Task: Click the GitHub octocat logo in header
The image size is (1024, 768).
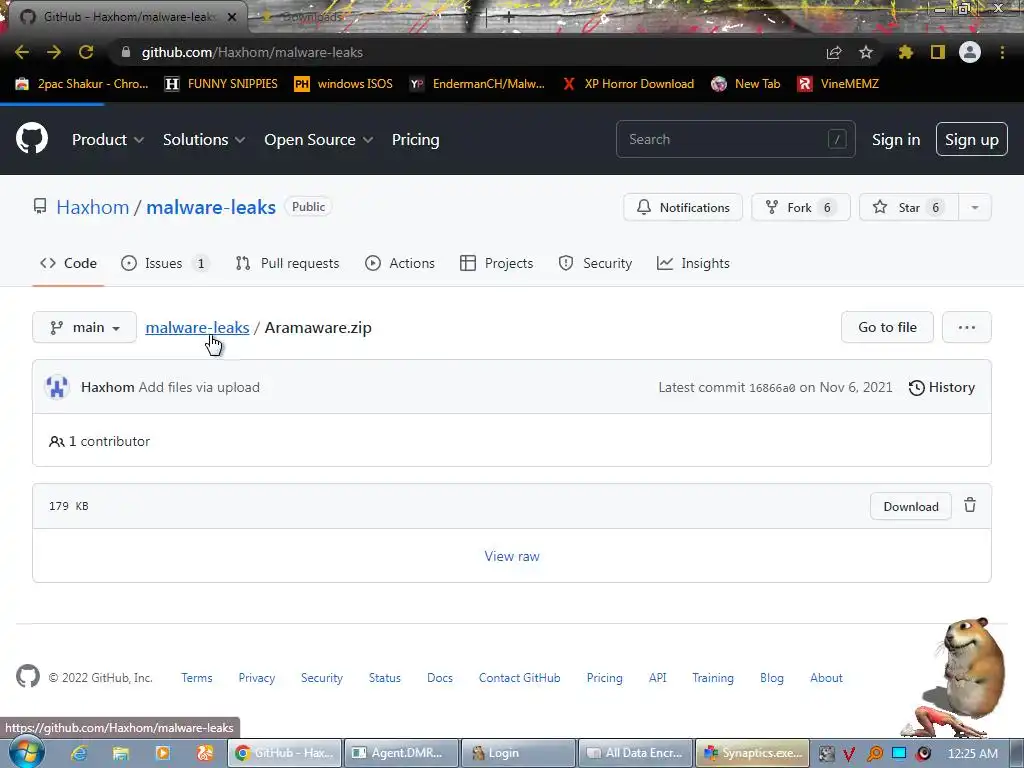Action: (31, 138)
